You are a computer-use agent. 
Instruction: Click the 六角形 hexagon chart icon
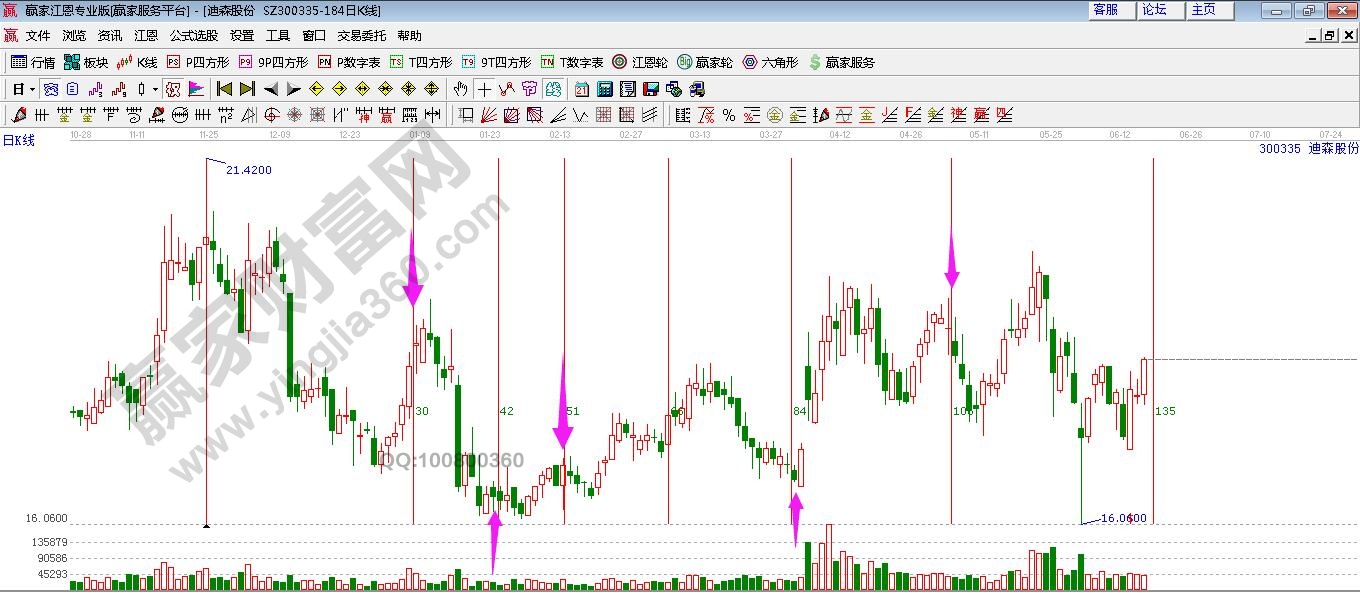770,62
